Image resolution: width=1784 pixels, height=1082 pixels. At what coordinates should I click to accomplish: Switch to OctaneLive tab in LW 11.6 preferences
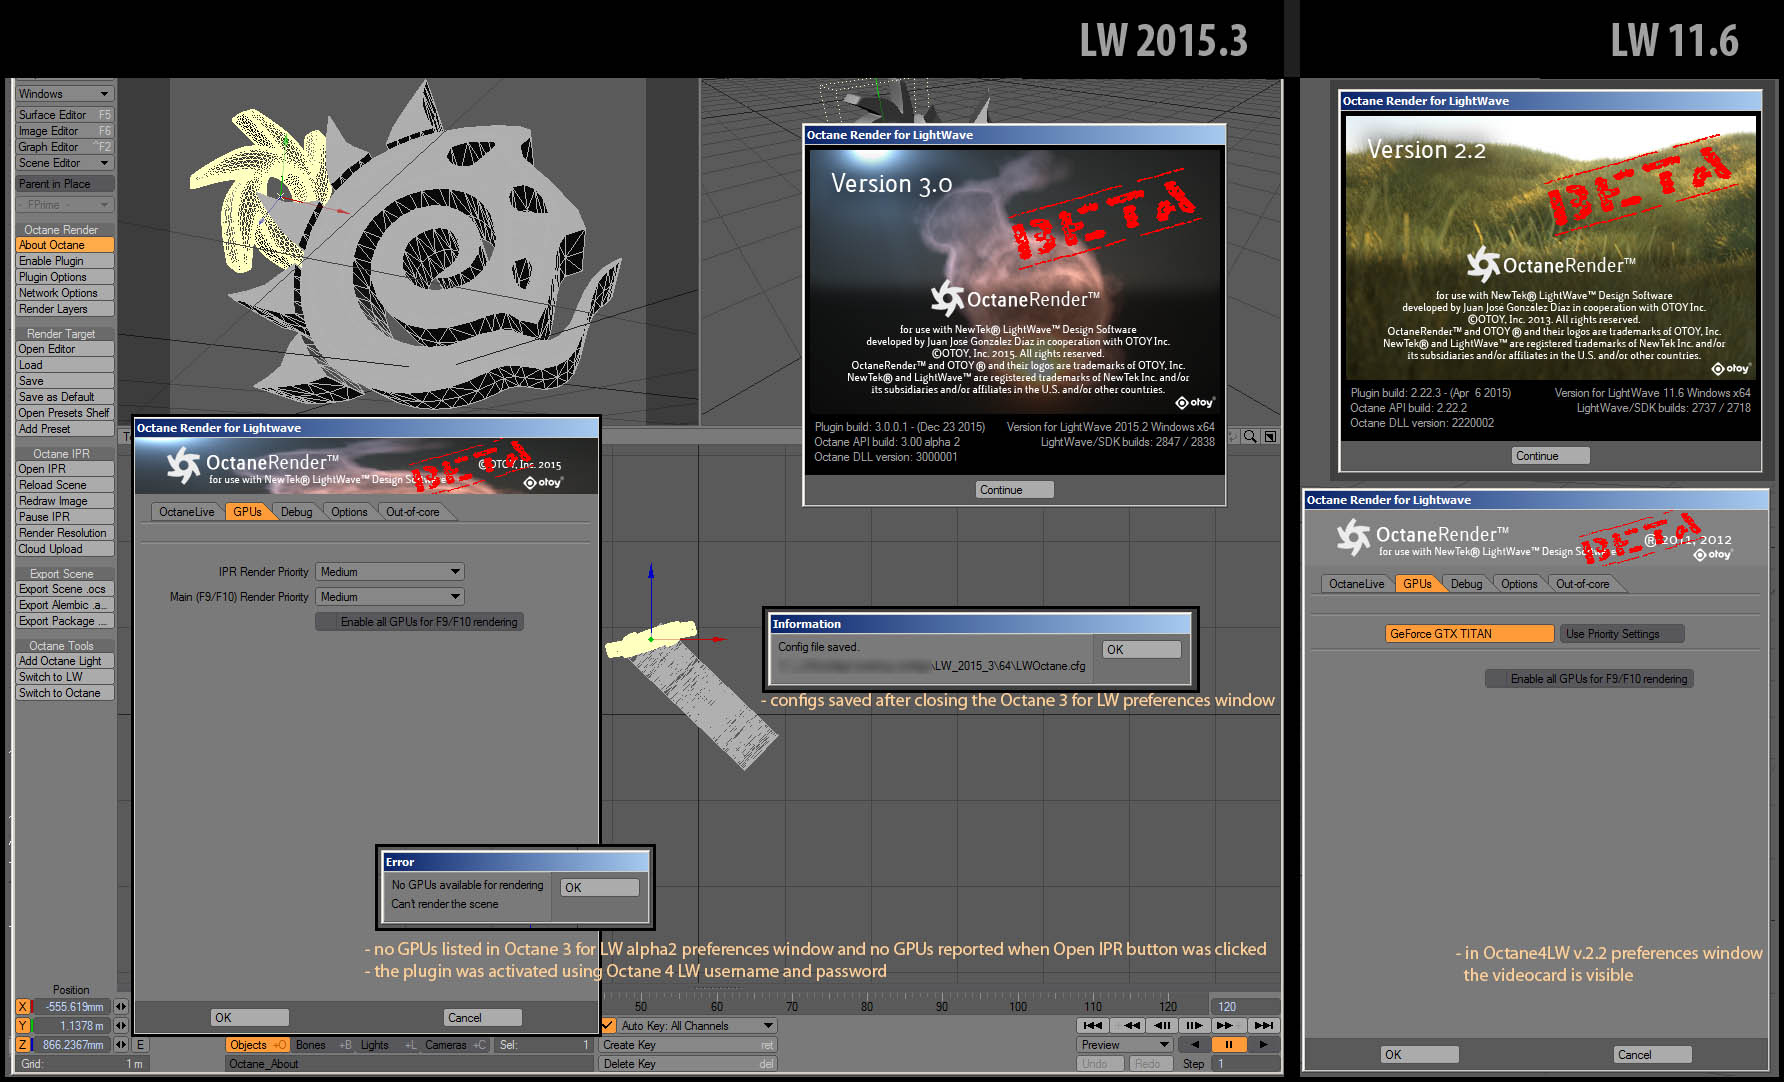[x=1357, y=584]
